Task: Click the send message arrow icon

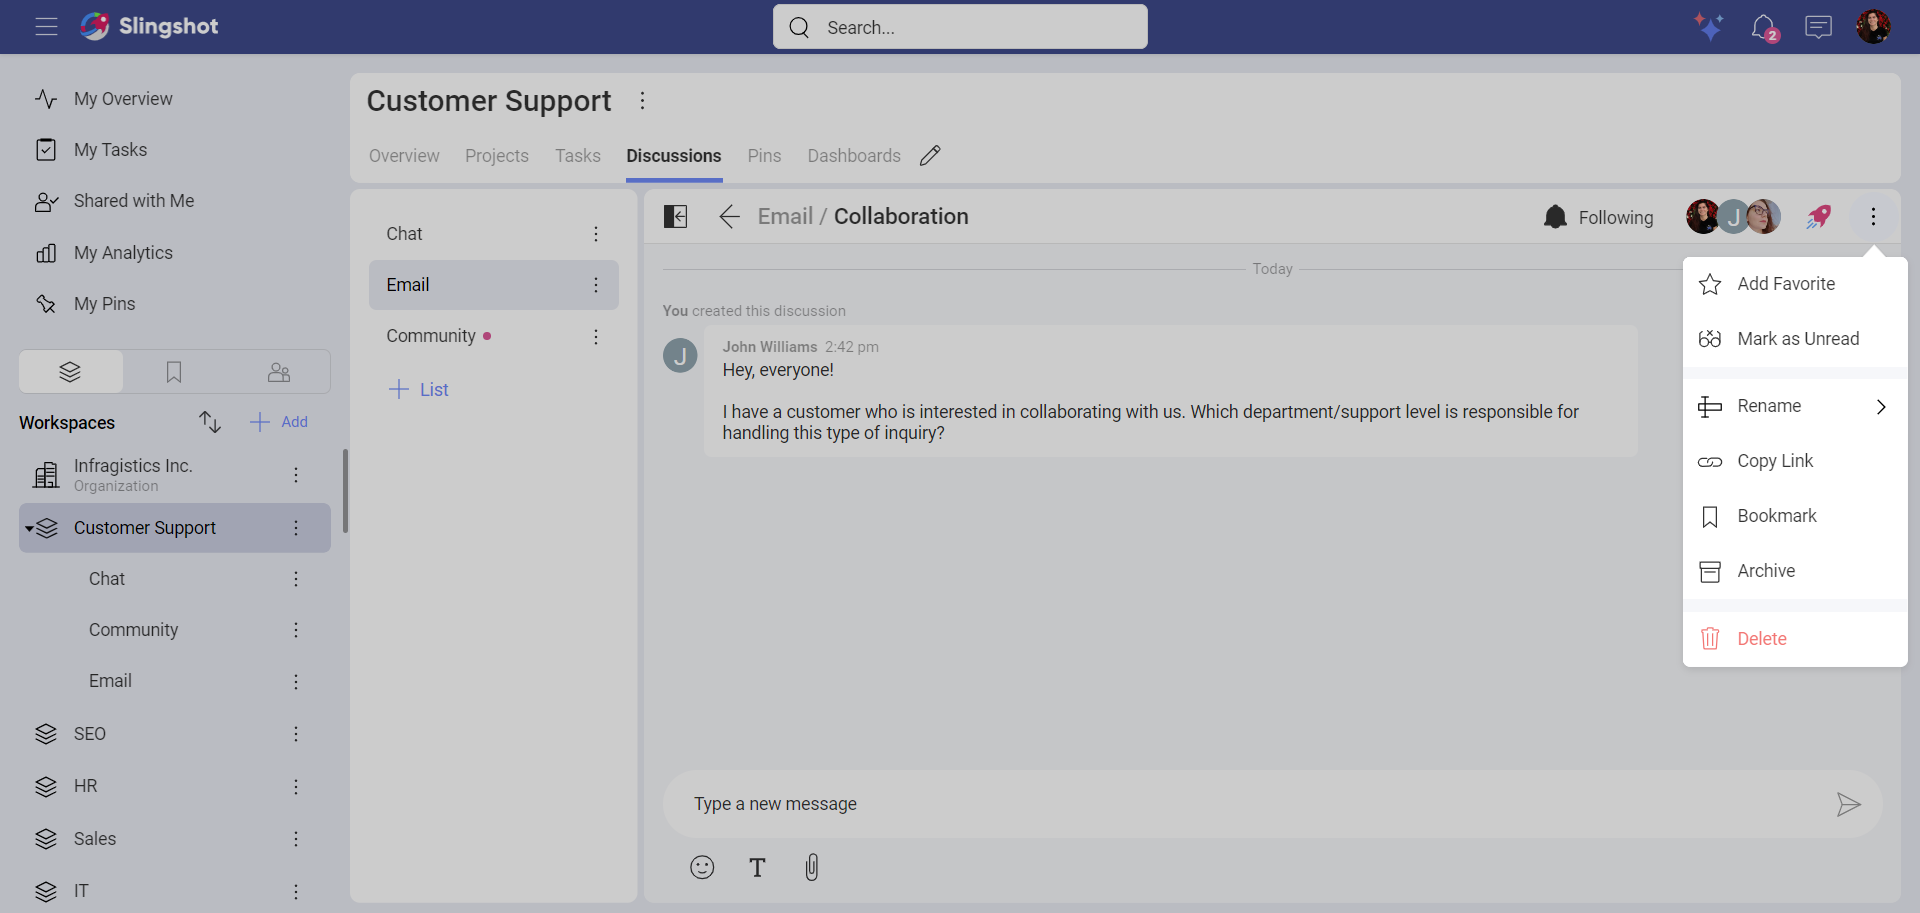Action: coord(1848,804)
